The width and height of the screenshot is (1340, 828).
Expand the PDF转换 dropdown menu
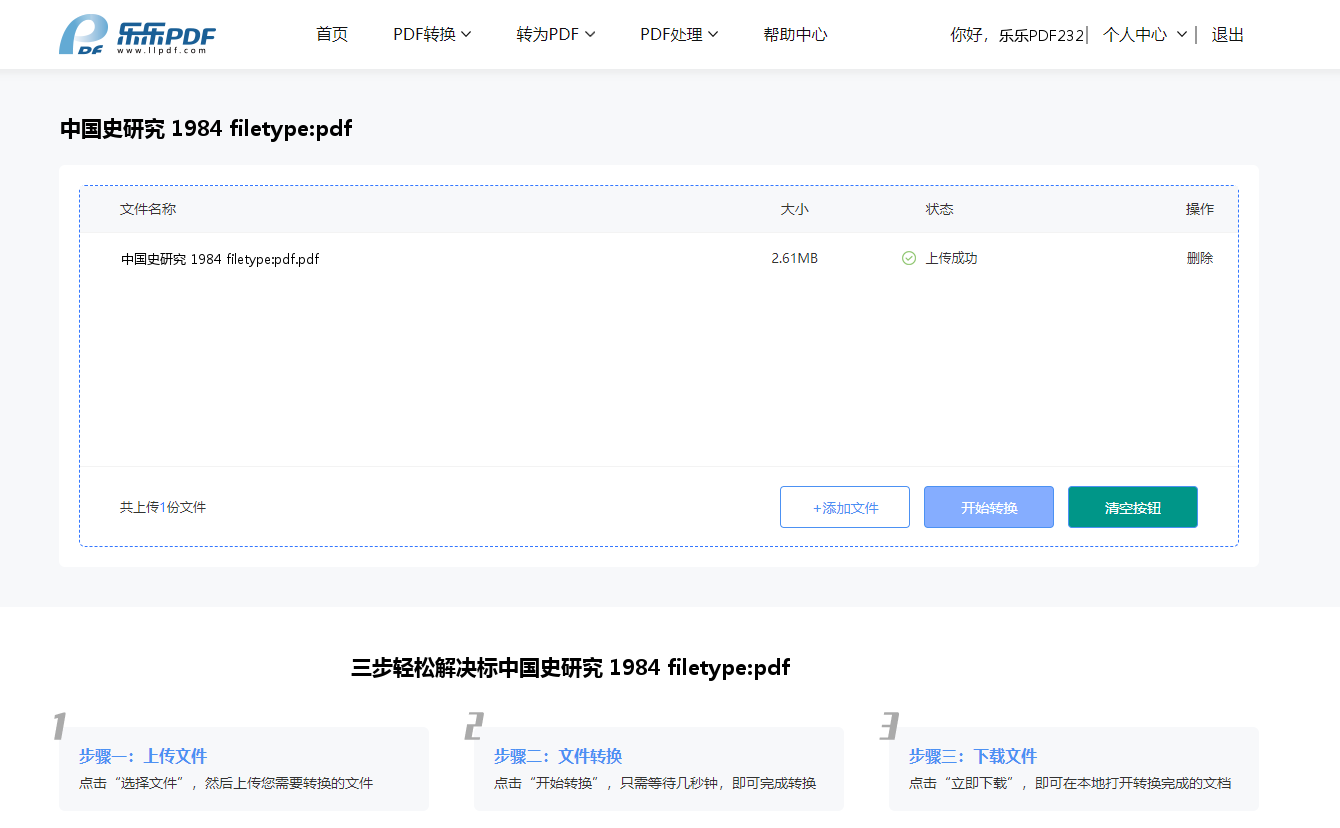coord(432,34)
